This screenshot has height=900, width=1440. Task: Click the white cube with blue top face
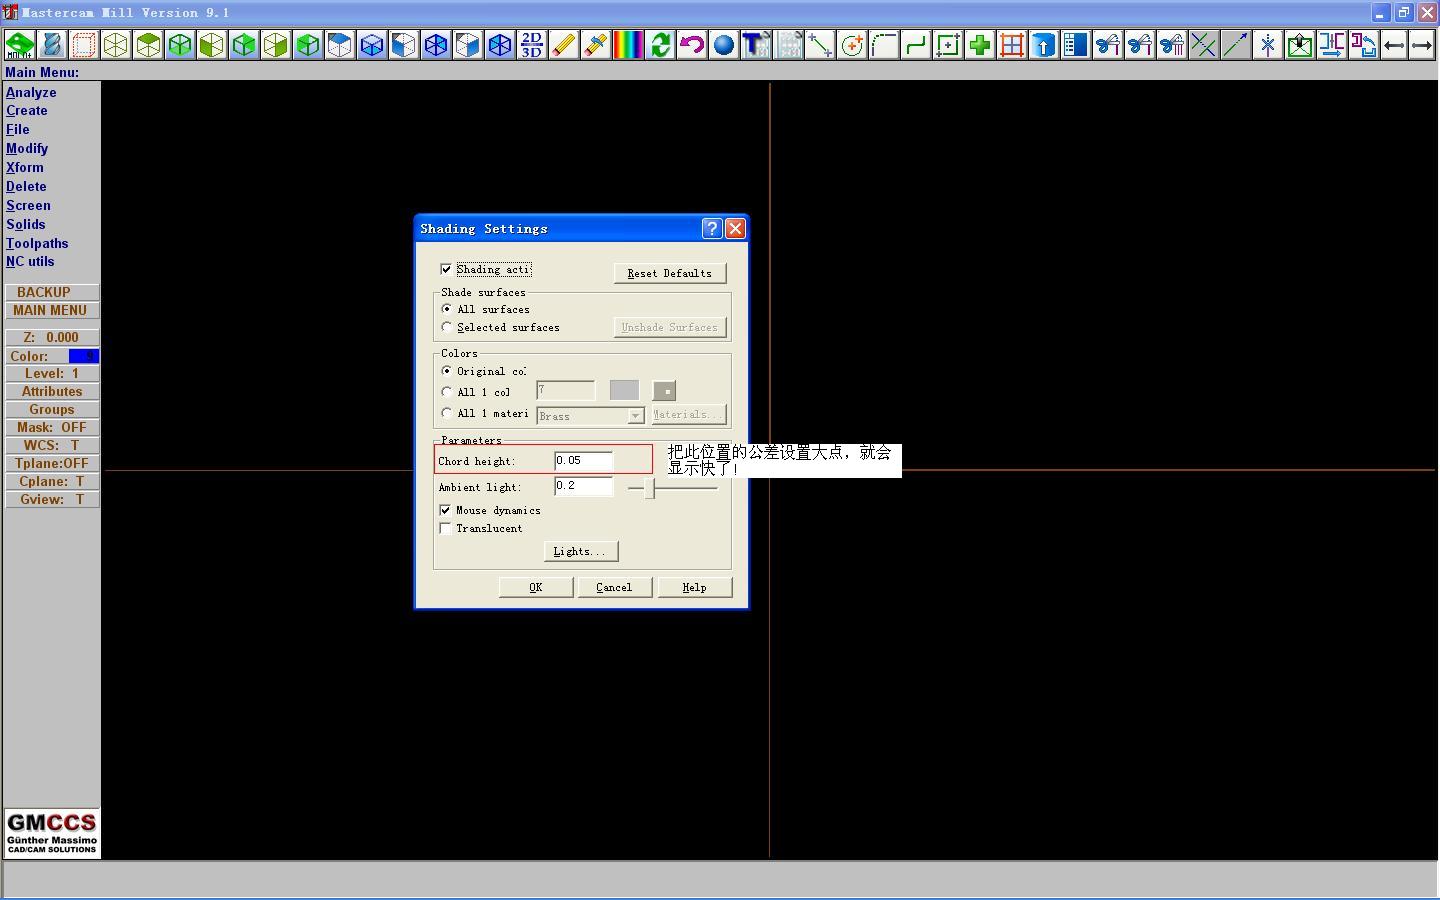pyautogui.click(x=340, y=45)
